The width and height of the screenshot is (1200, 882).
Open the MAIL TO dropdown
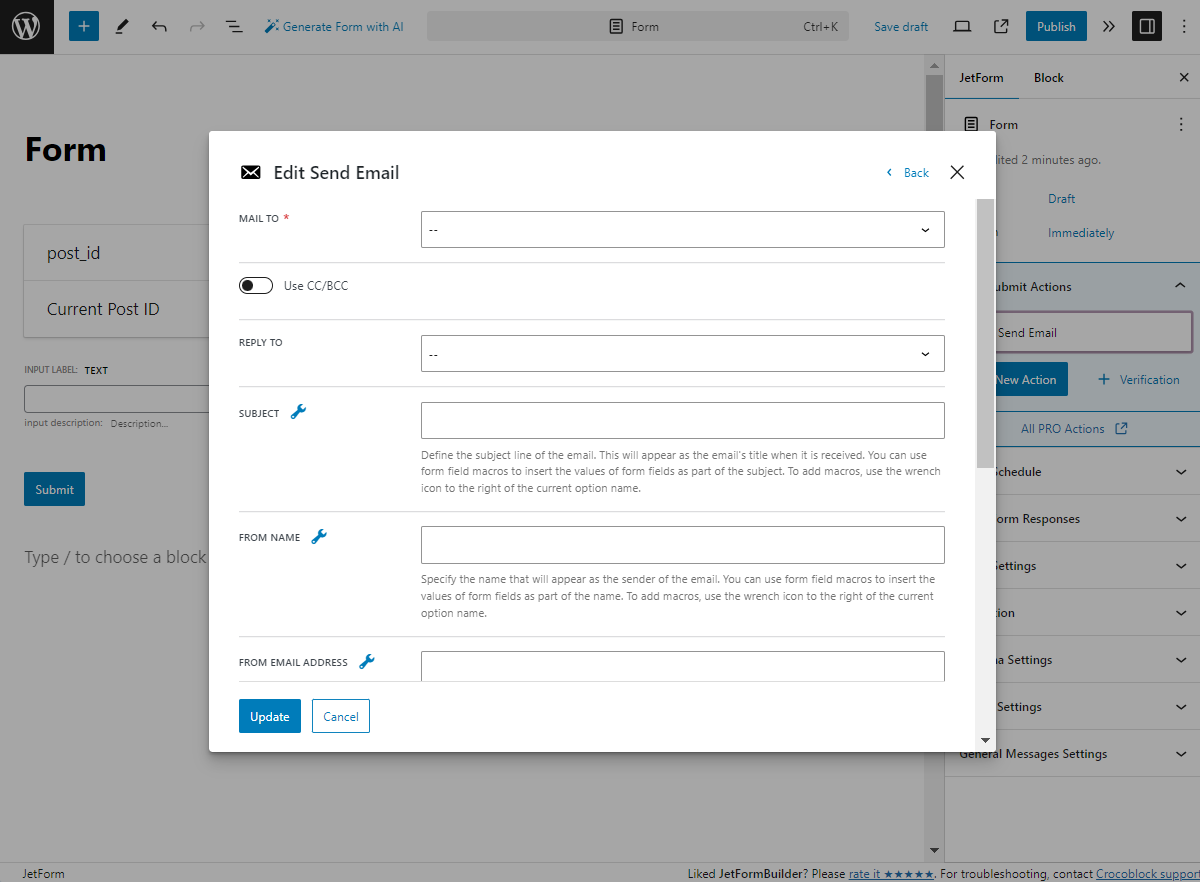[682, 229]
